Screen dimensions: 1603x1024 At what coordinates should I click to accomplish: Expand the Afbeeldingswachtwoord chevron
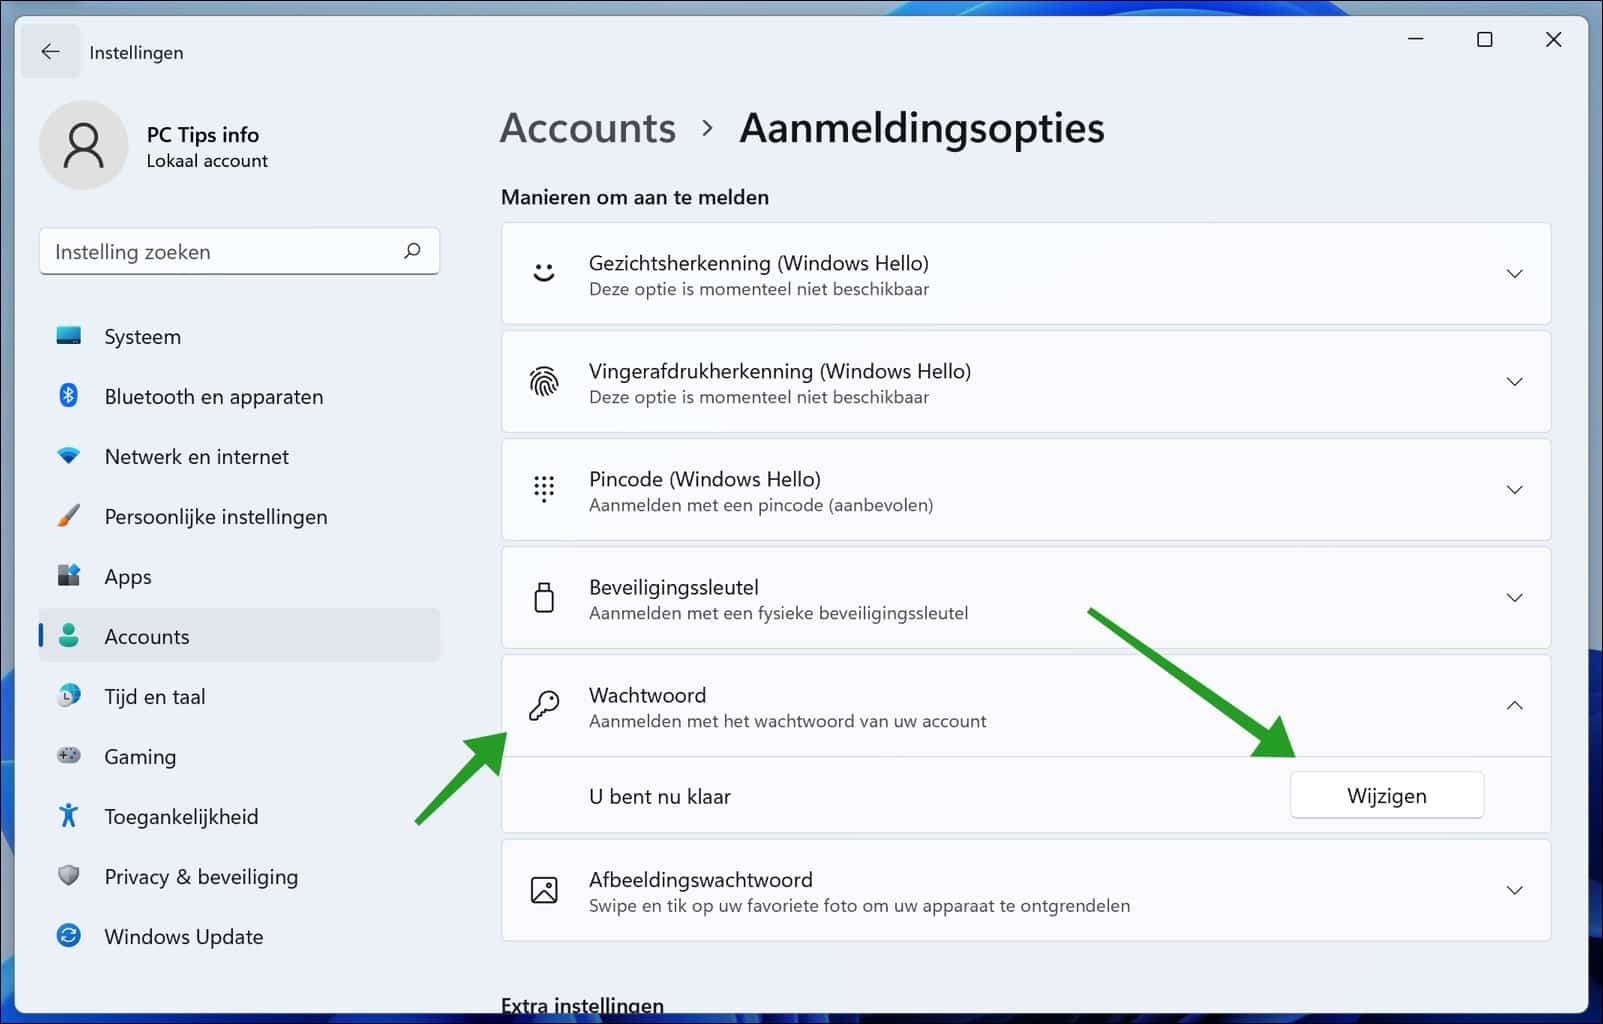(1515, 890)
